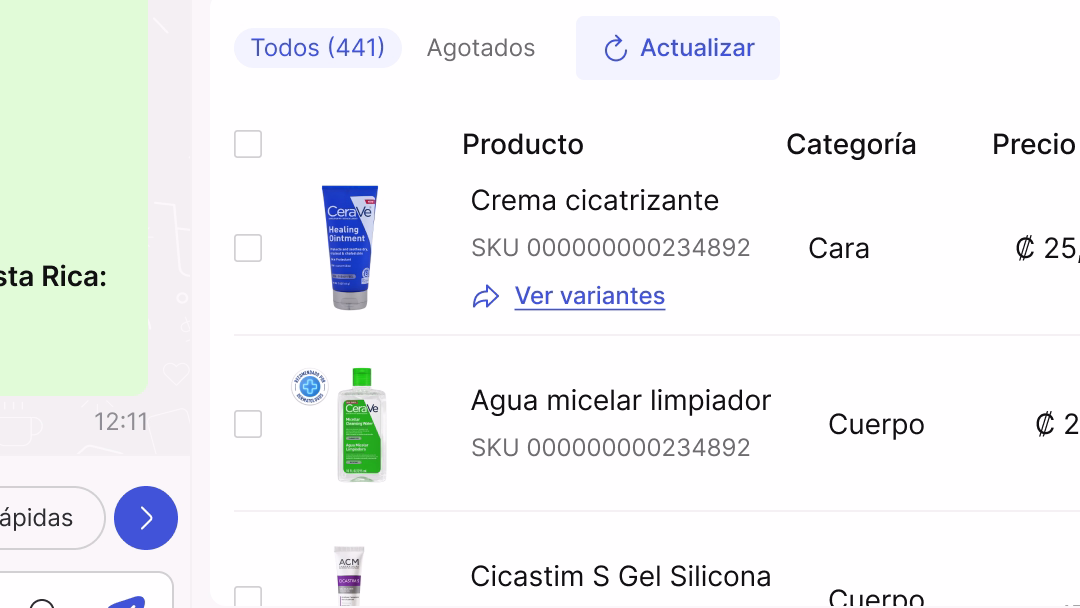Open the CeraVe Healing Ointment product image
Viewport: 1080px width, 608px height.
pos(350,247)
